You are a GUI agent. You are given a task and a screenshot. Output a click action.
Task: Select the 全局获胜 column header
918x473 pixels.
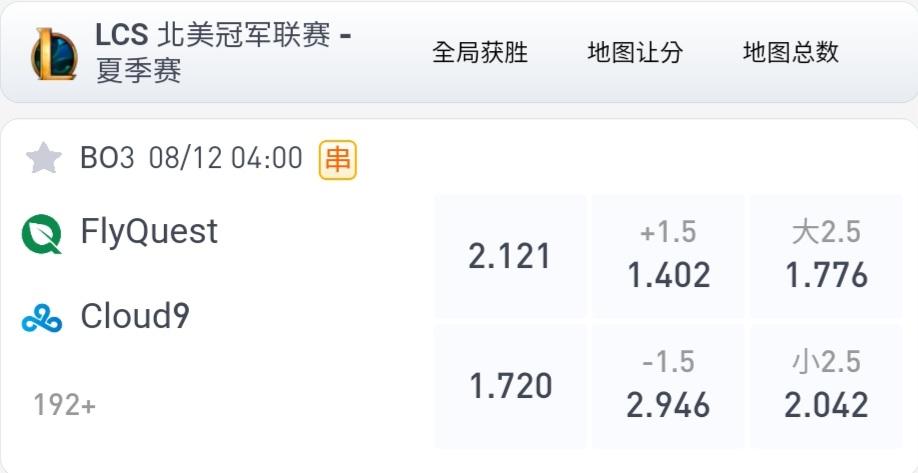point(480,52)
